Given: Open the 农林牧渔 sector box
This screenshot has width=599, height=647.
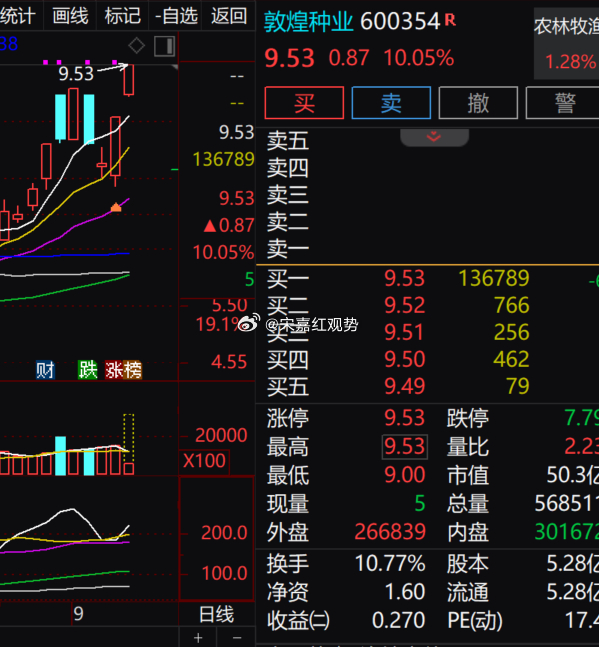Looking at the screenshot, I should [x=566, y=43].
